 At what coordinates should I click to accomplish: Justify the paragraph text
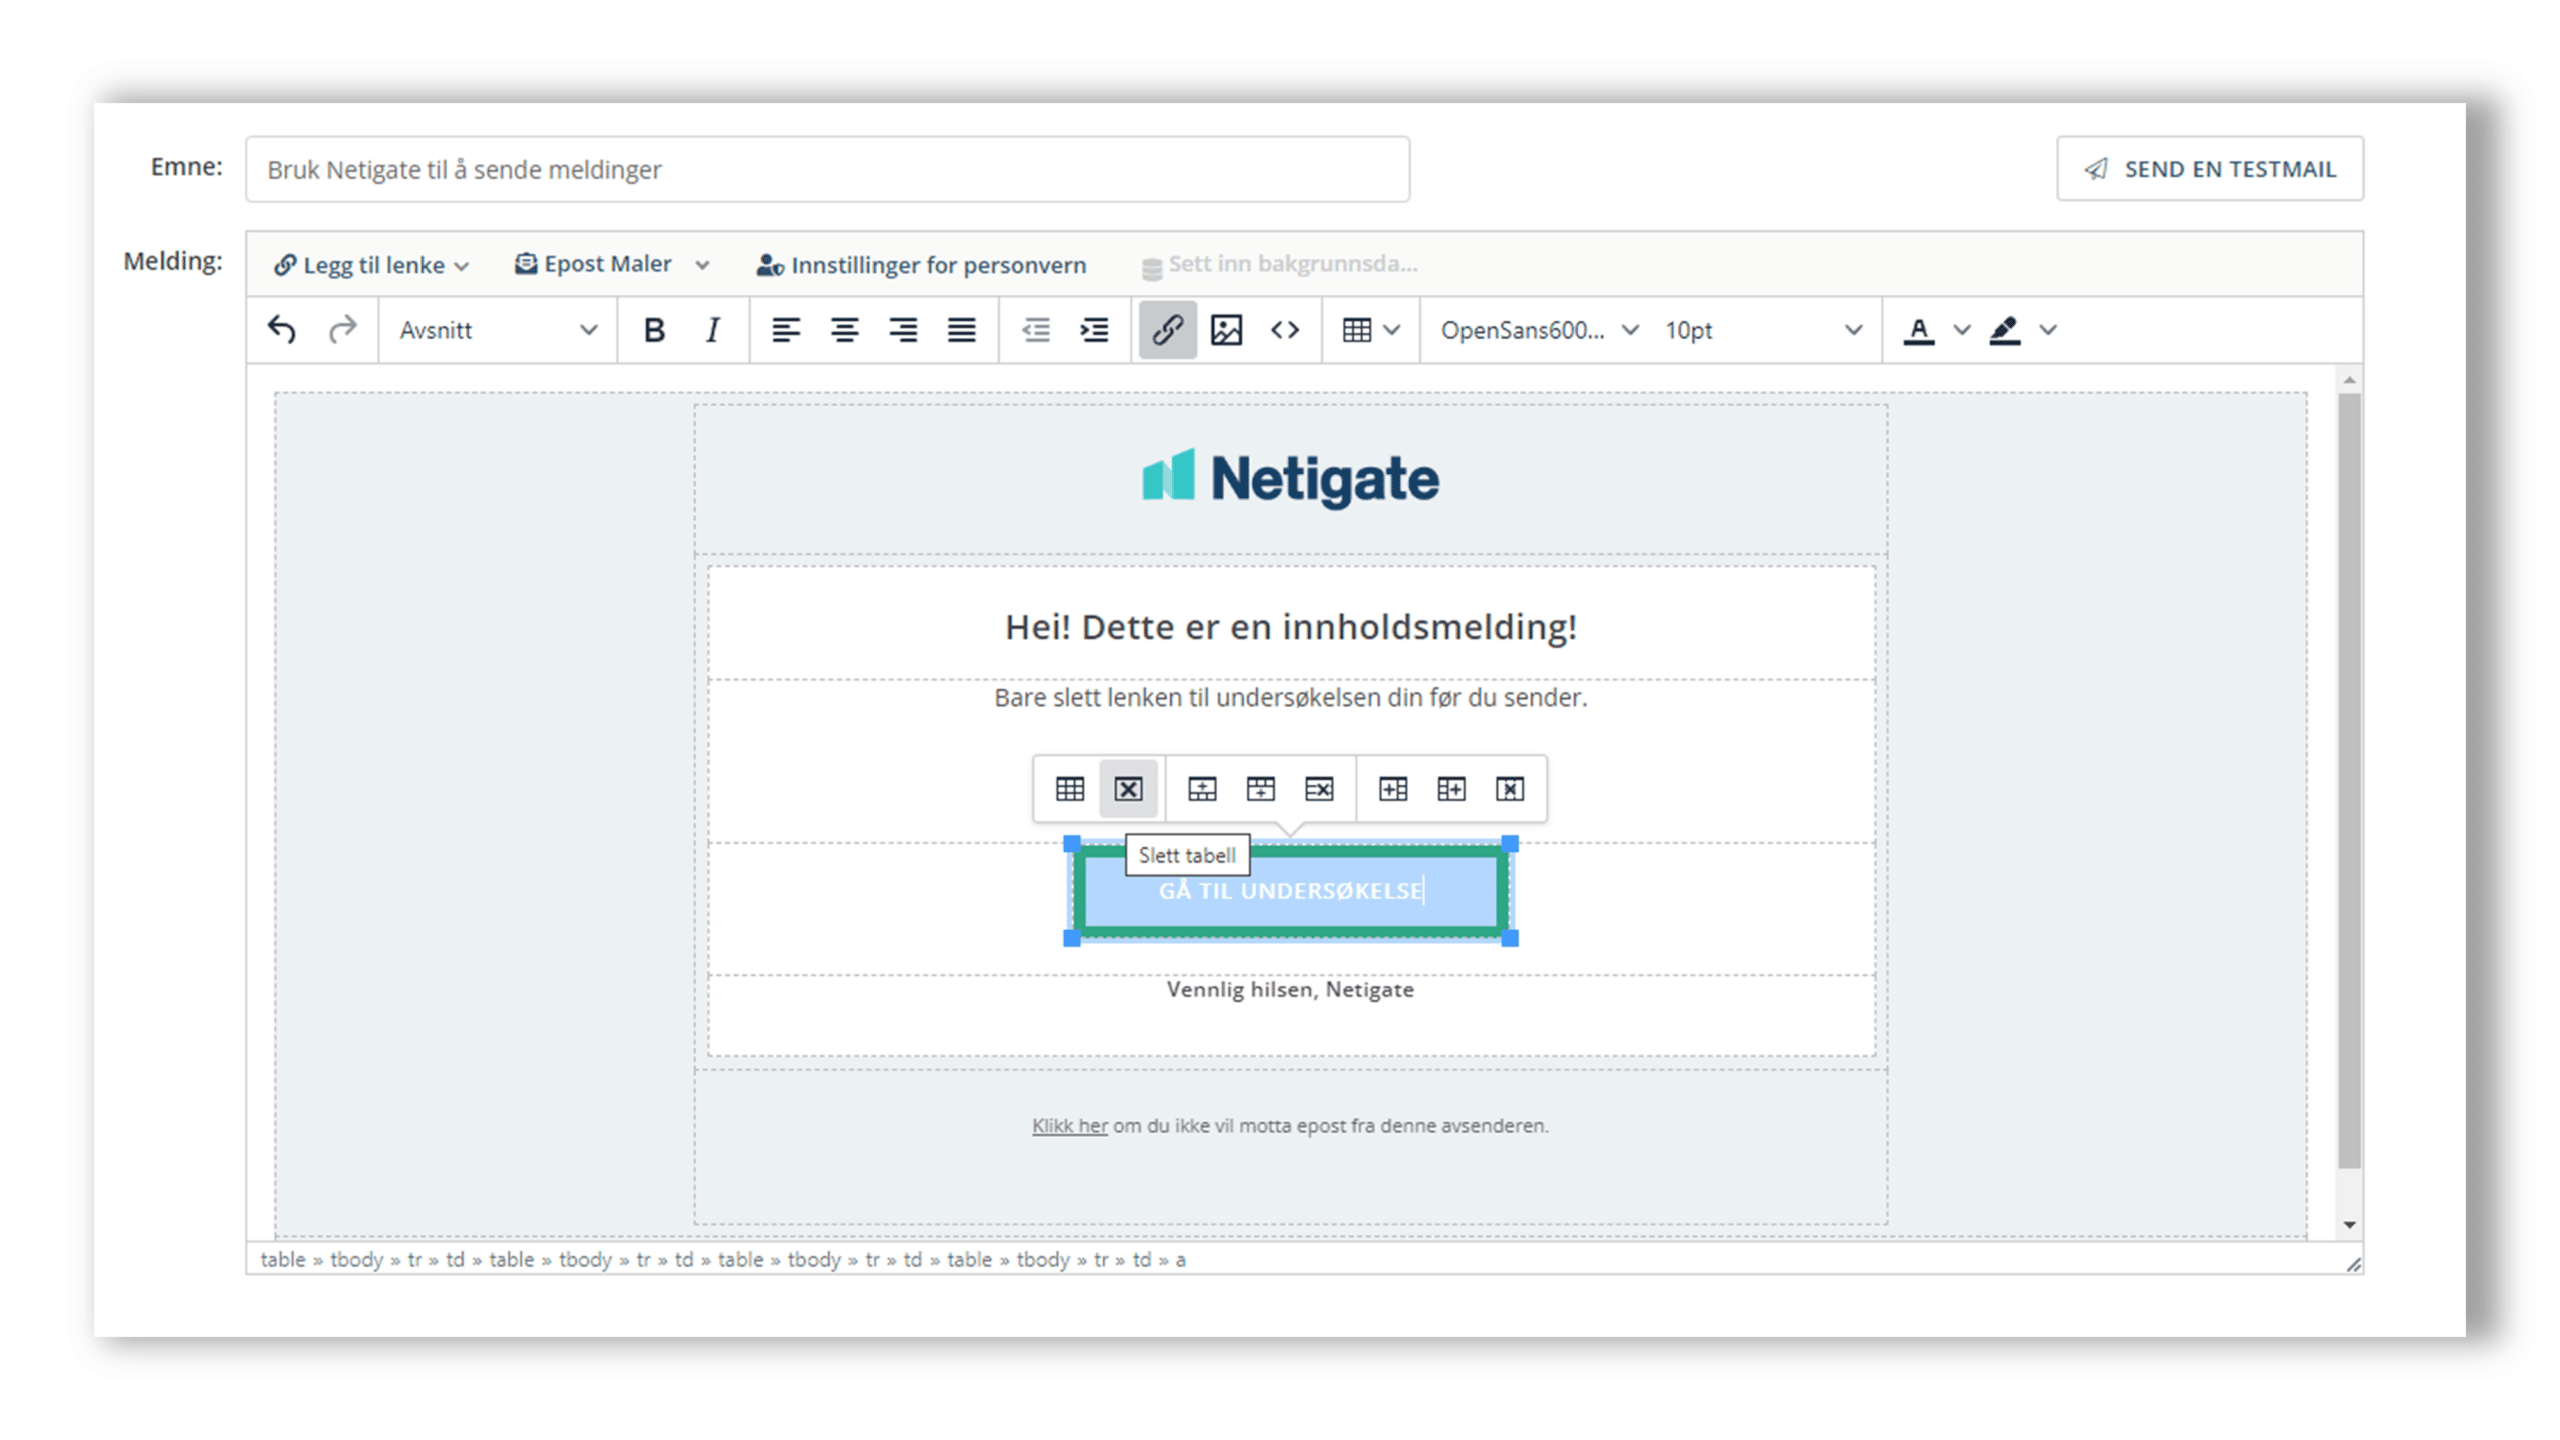[961, 329]
